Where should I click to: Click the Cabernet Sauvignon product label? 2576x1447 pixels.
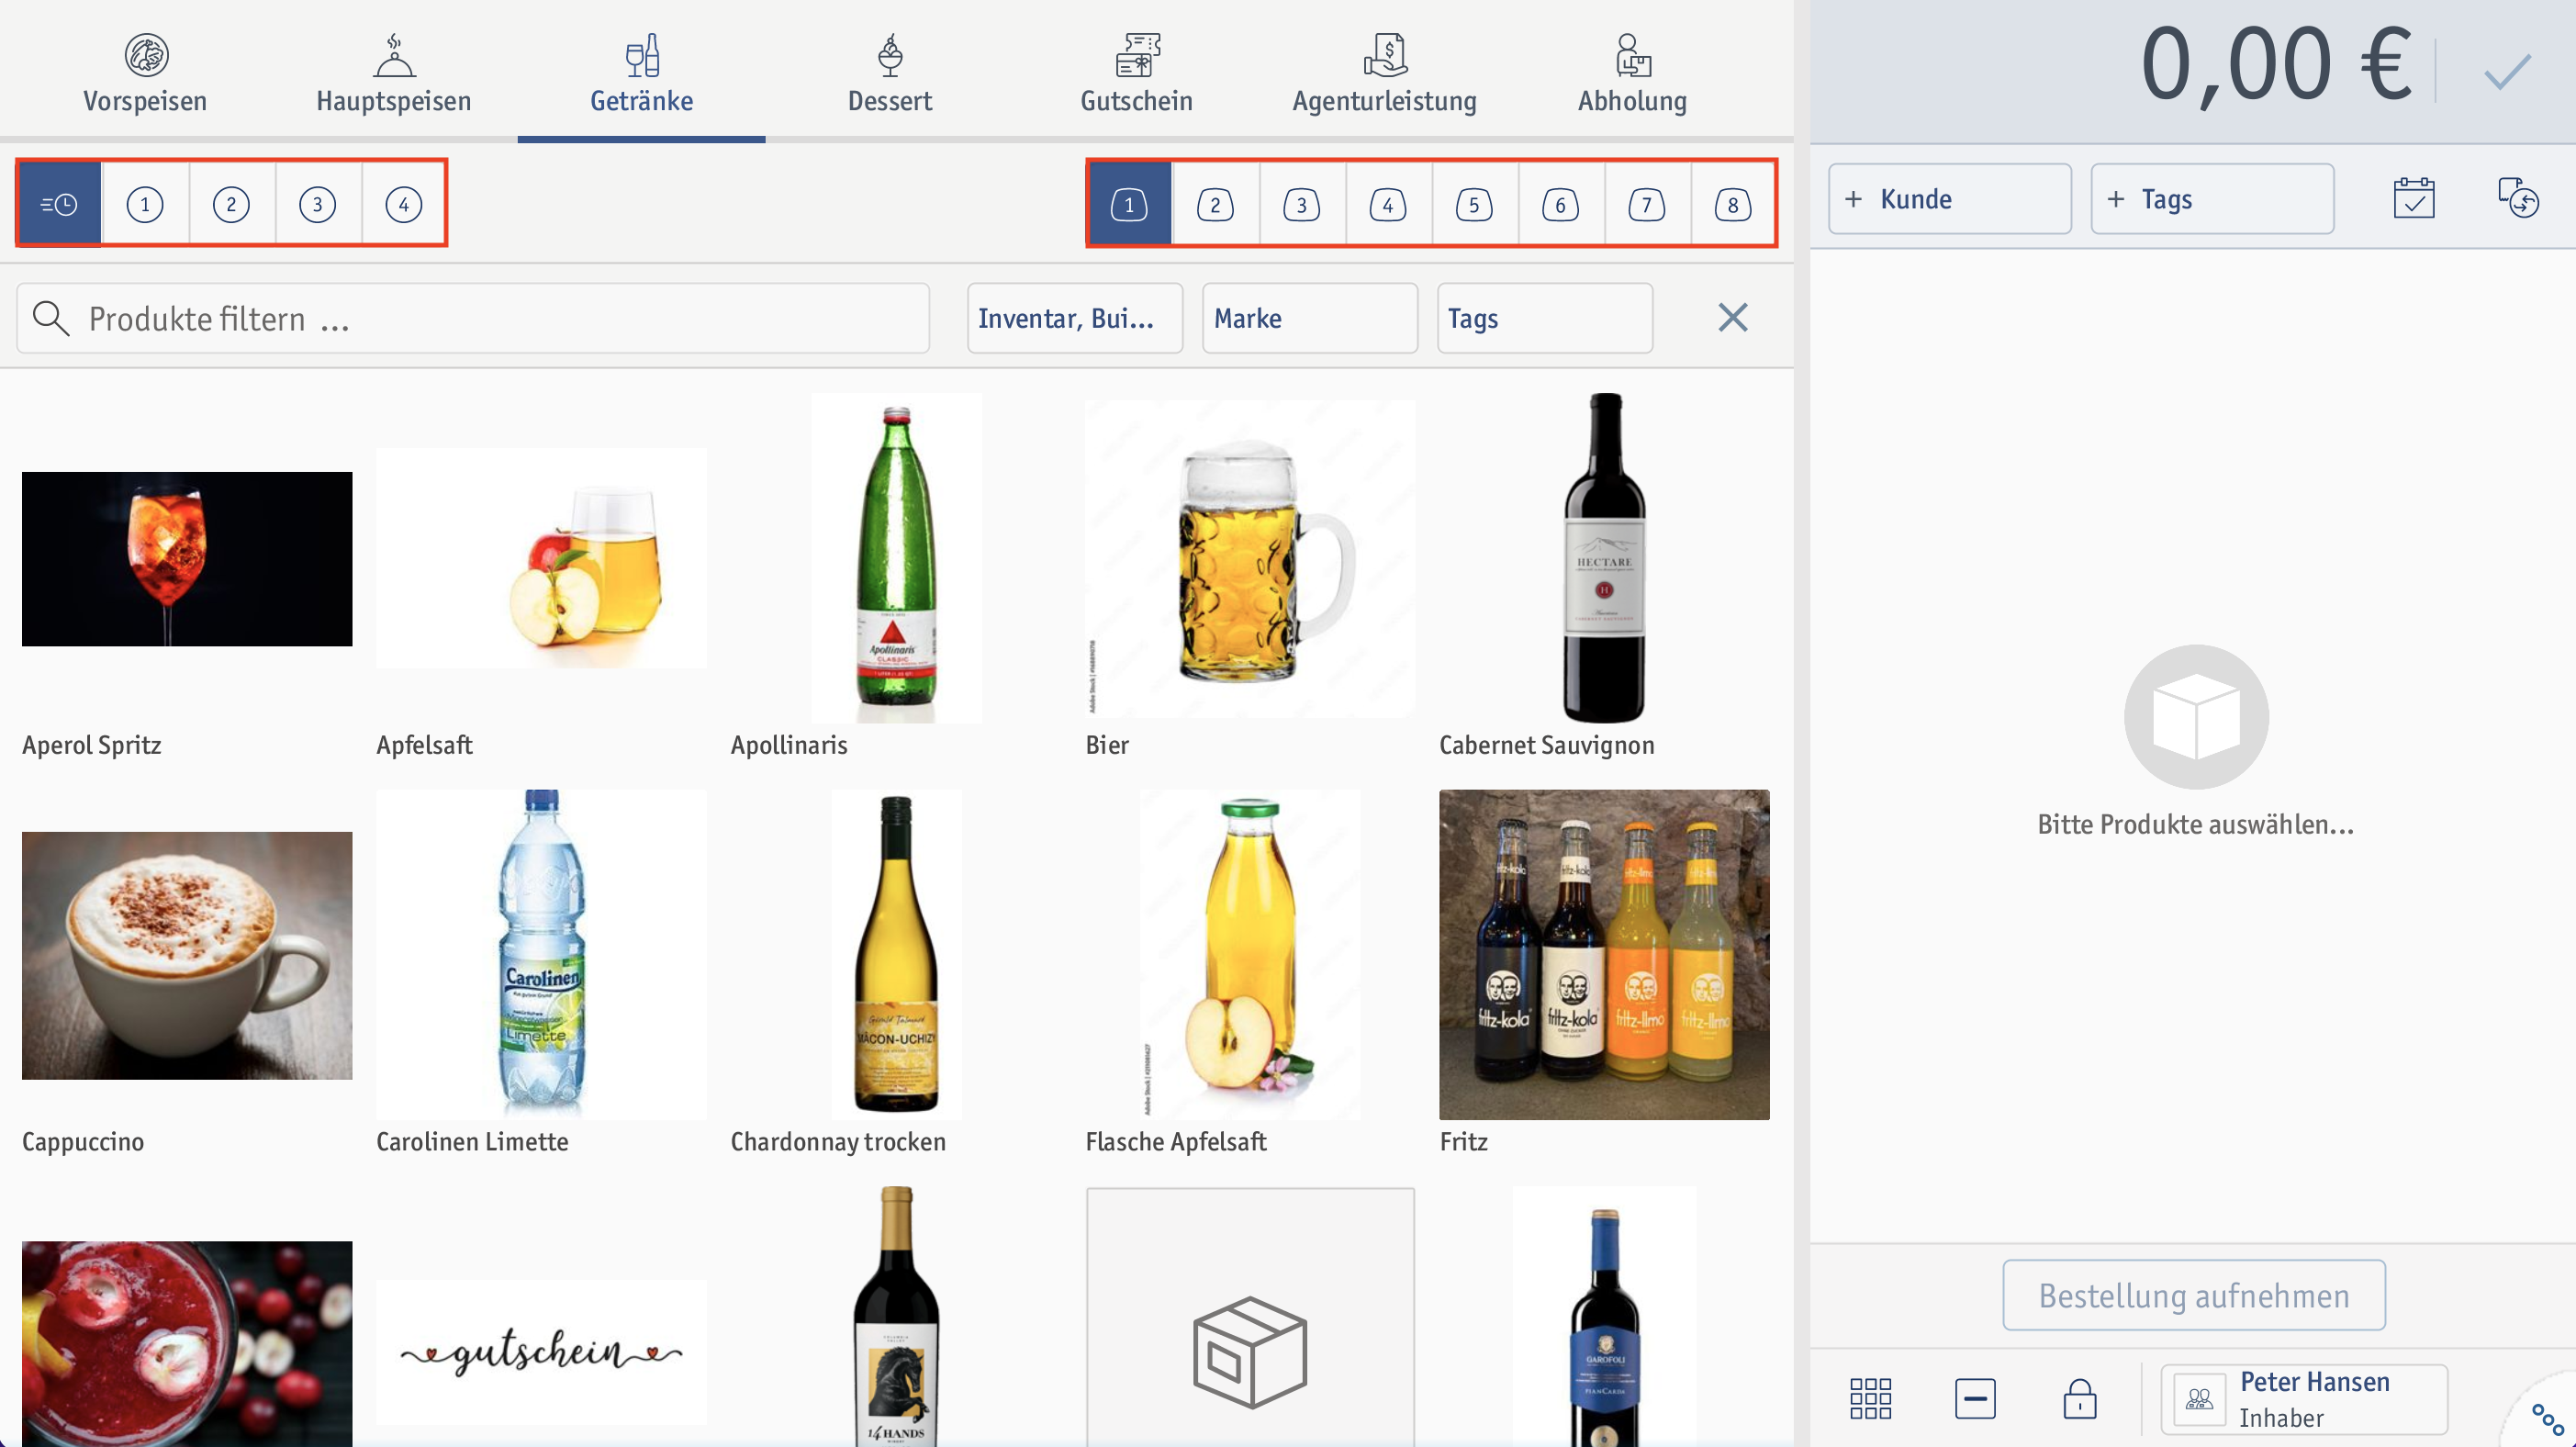pyautogui.click(x=1546, y=745)
